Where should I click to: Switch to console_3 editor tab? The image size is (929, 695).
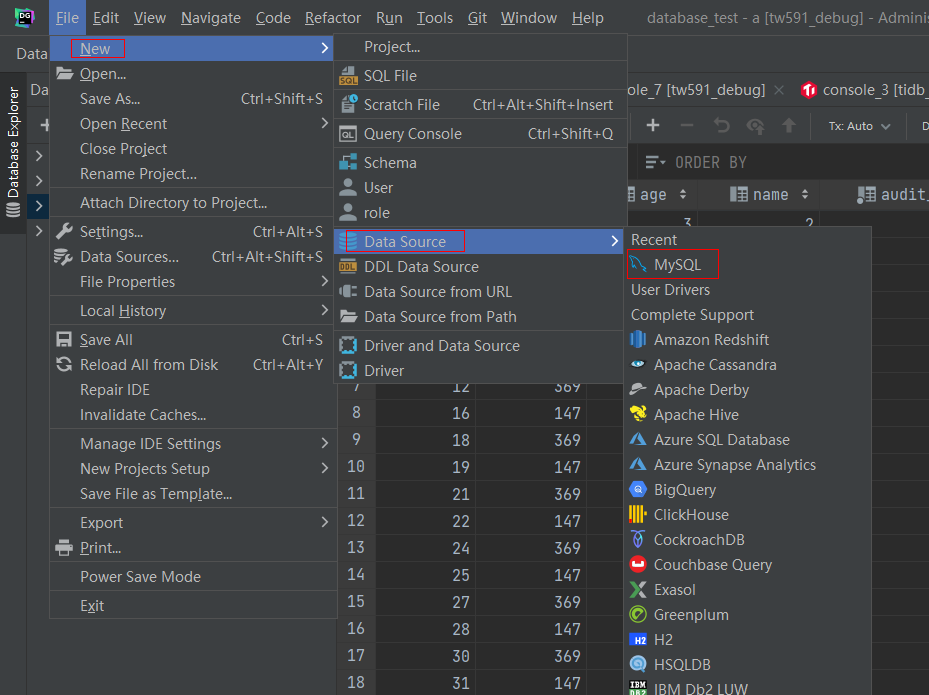[863, 90]
